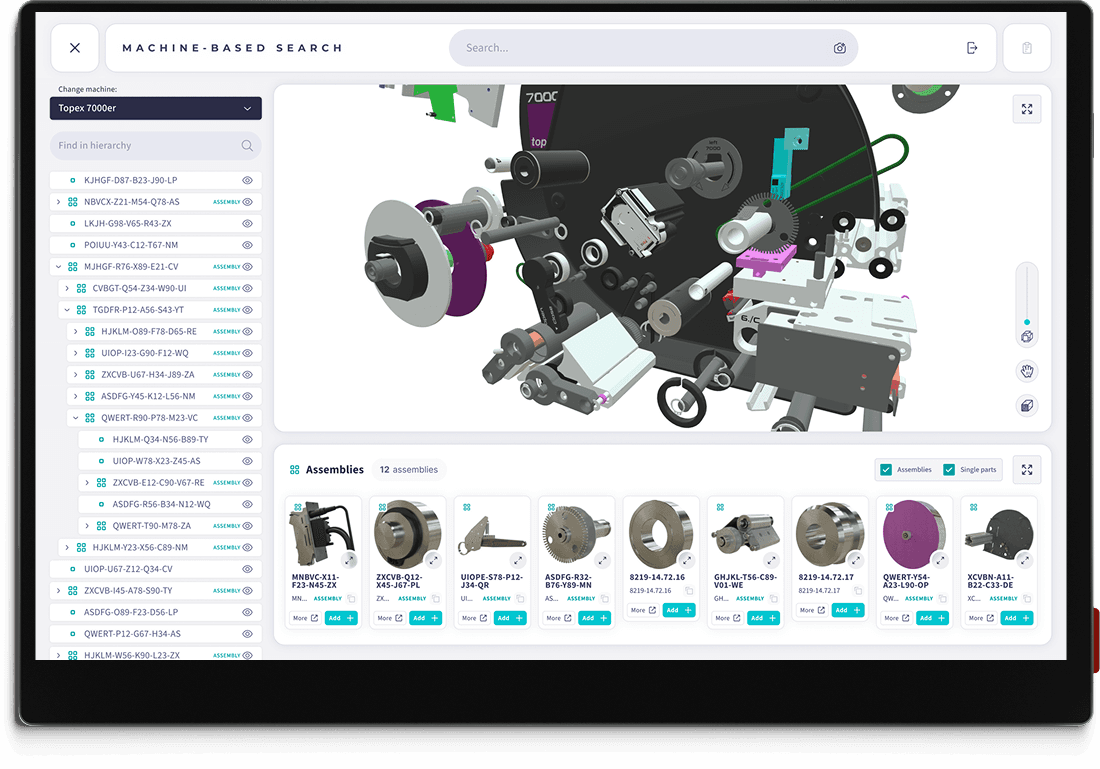Click search icon in Find in hierarchy

(247, 145)
